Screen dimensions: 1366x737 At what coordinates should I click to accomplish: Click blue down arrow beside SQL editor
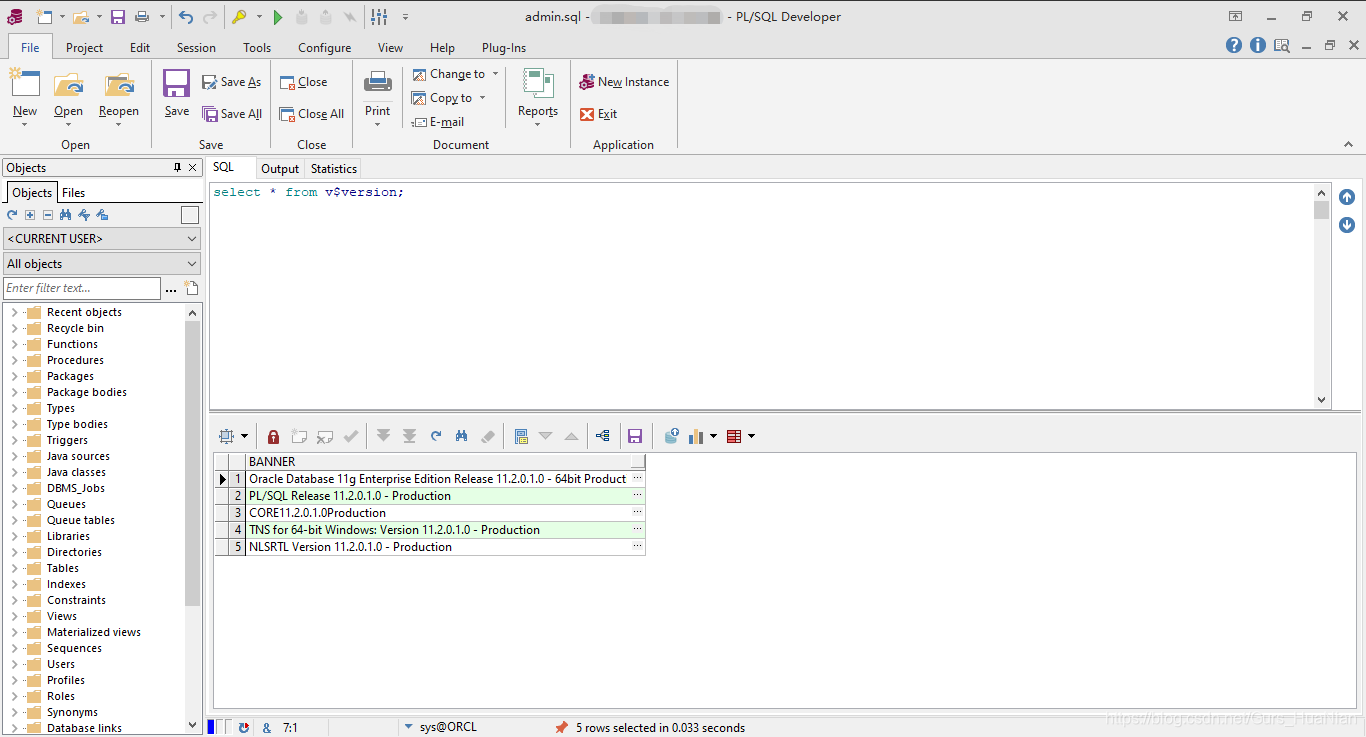tap(1347, 225)
